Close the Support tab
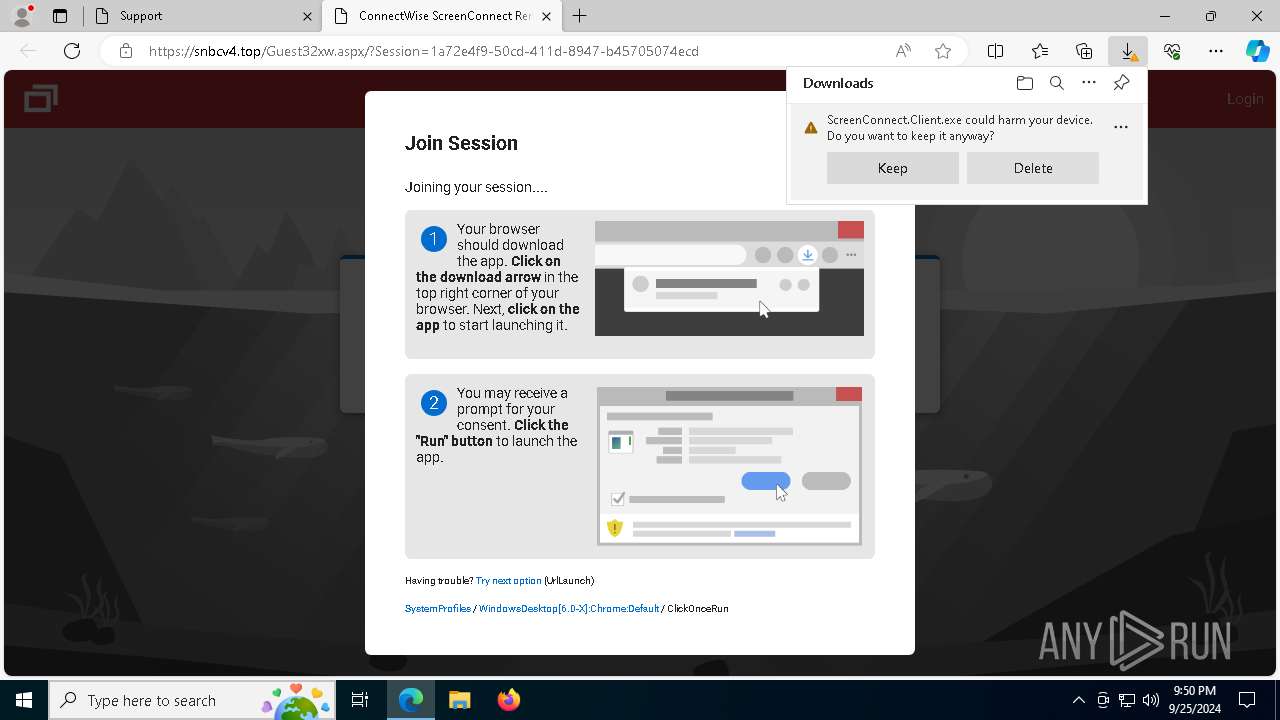Viewport: 1280px width, 720px height. pos(307,16)
